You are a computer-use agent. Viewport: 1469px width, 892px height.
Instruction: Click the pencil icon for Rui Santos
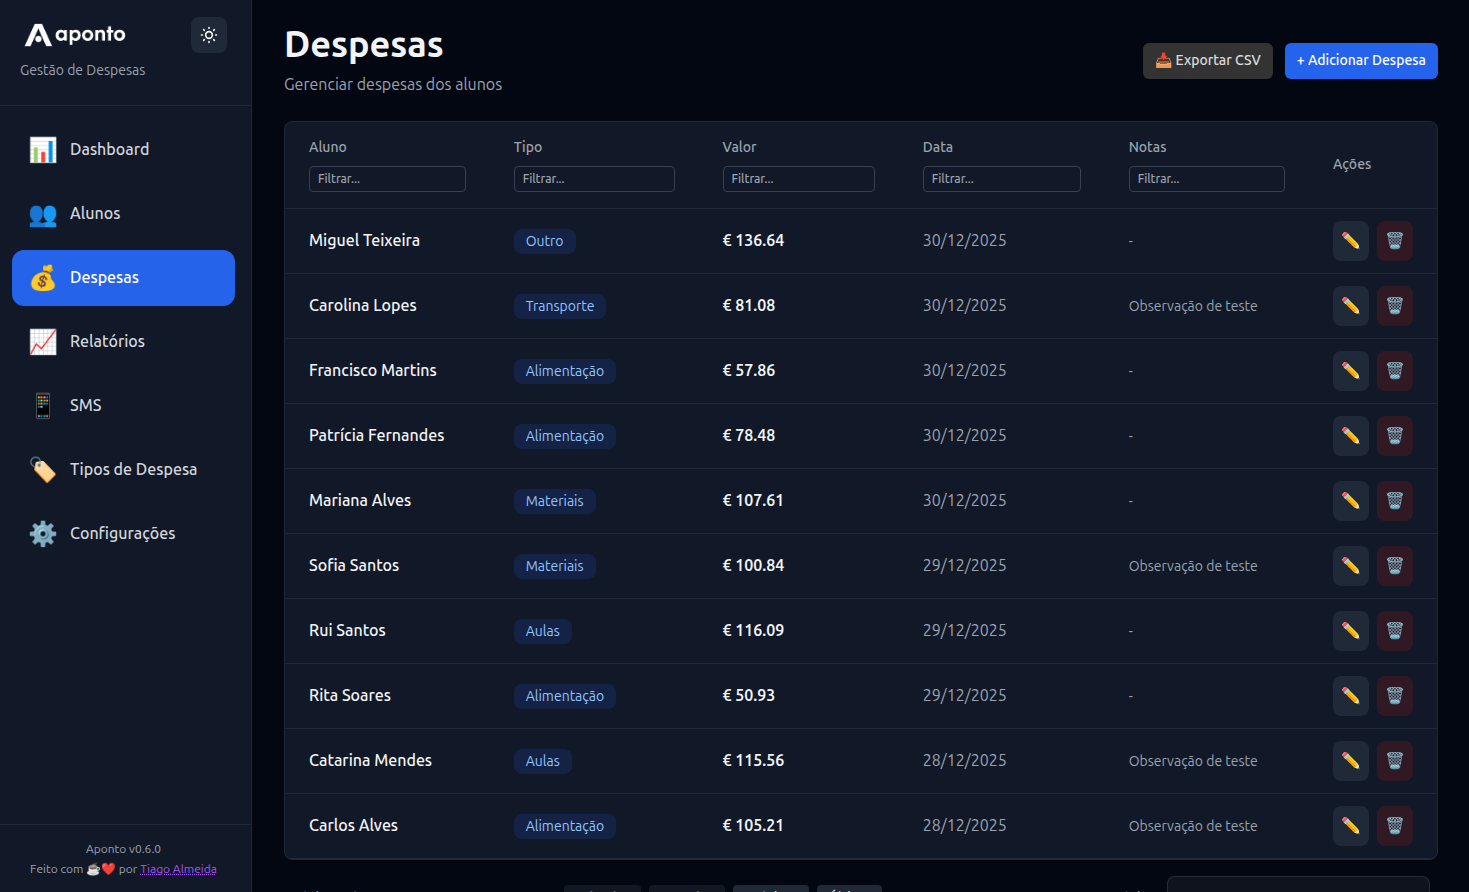(x=1350, y=631)
